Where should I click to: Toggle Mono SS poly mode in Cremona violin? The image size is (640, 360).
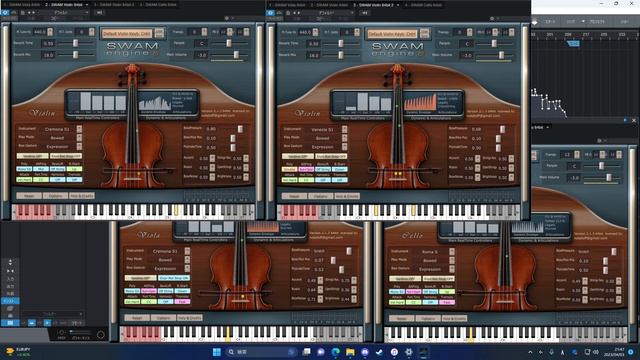(x=24, y=169)
